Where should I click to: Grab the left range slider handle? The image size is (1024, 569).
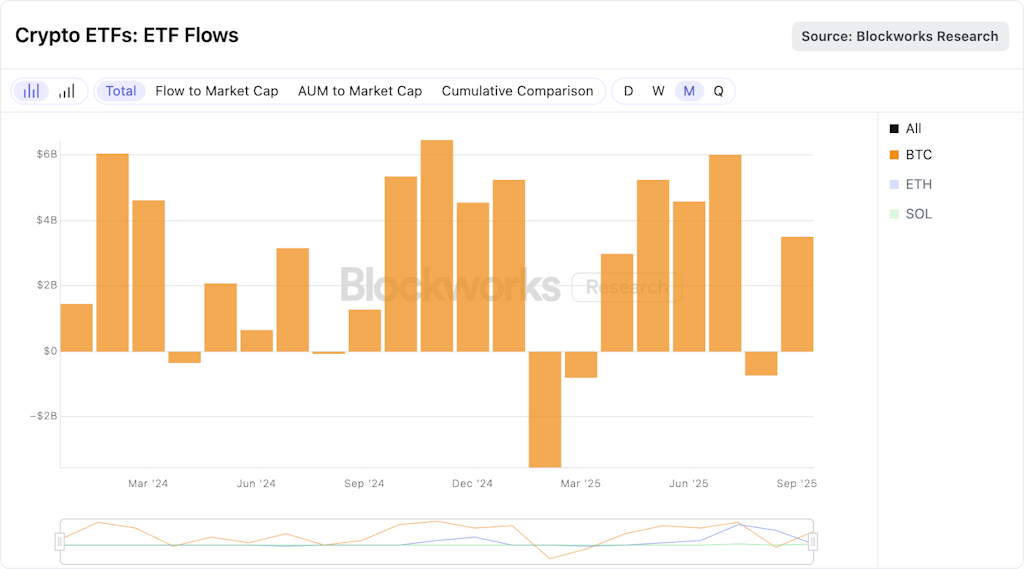[60, 542]
